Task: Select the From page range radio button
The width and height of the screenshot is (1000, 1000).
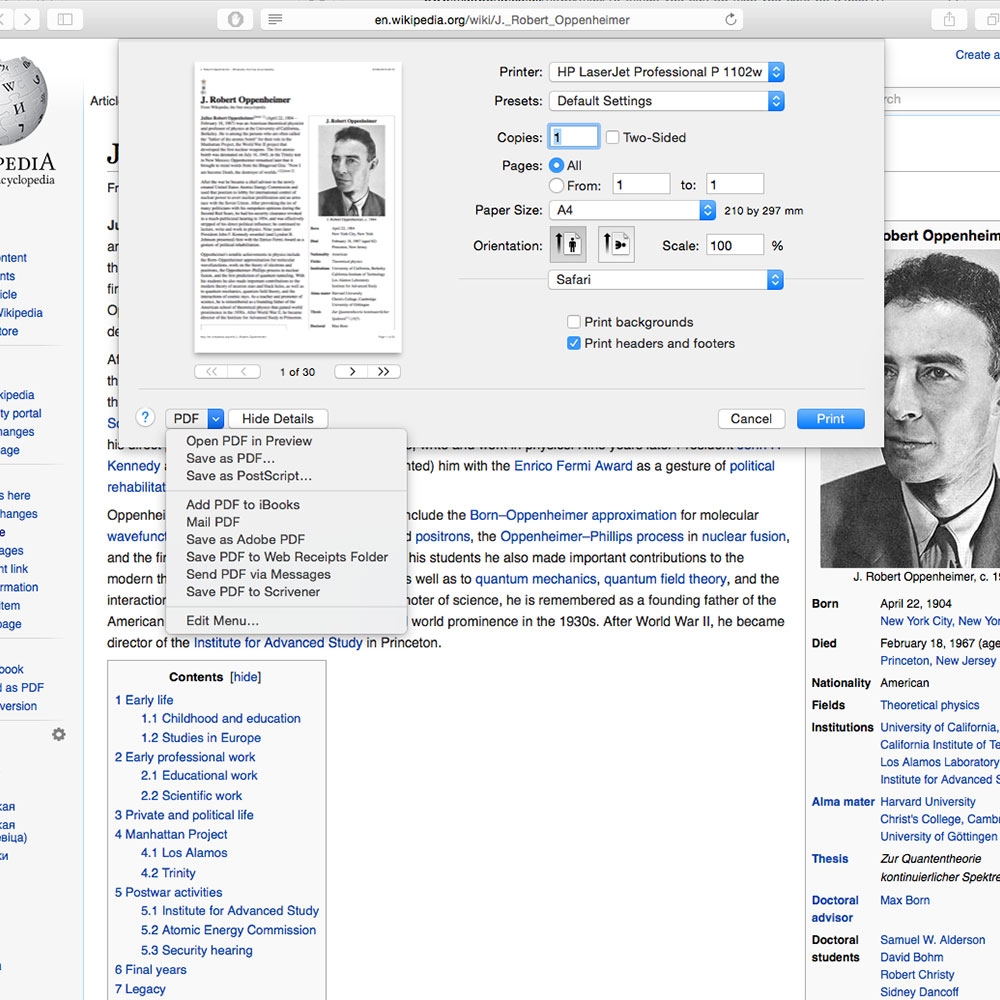Action: [x=556, y=186]
